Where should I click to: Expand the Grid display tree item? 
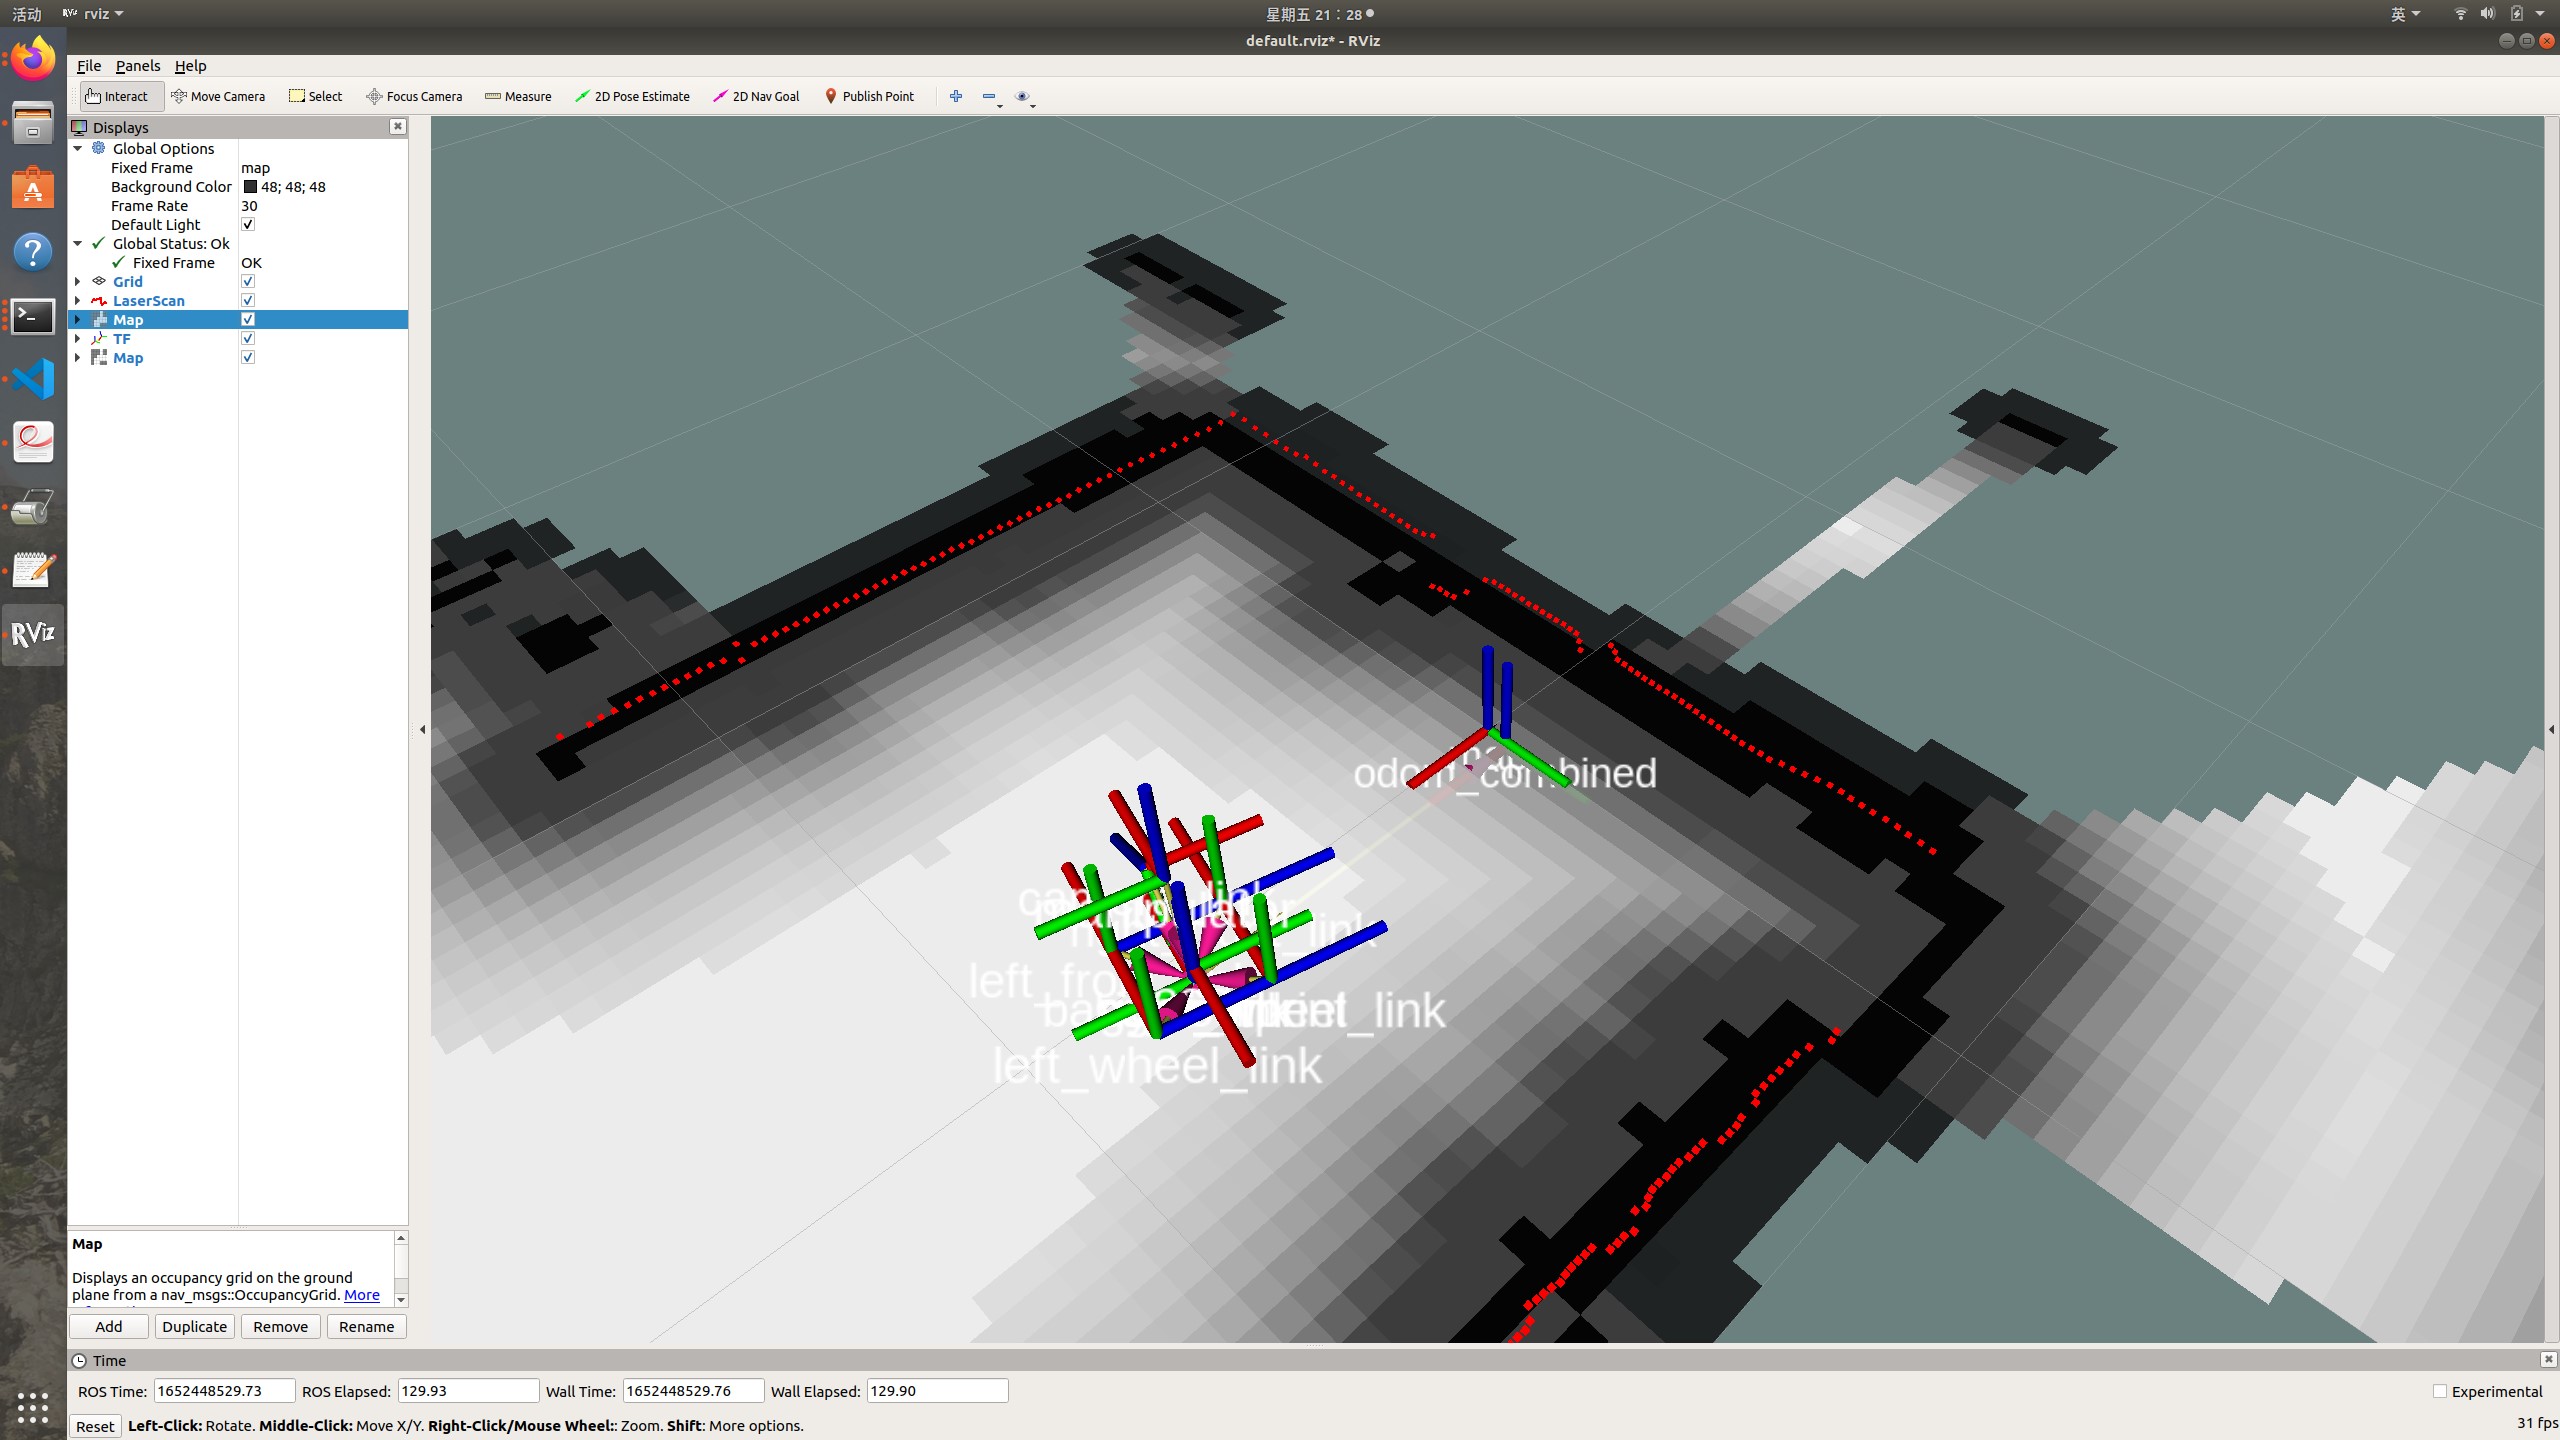point(78,281)
